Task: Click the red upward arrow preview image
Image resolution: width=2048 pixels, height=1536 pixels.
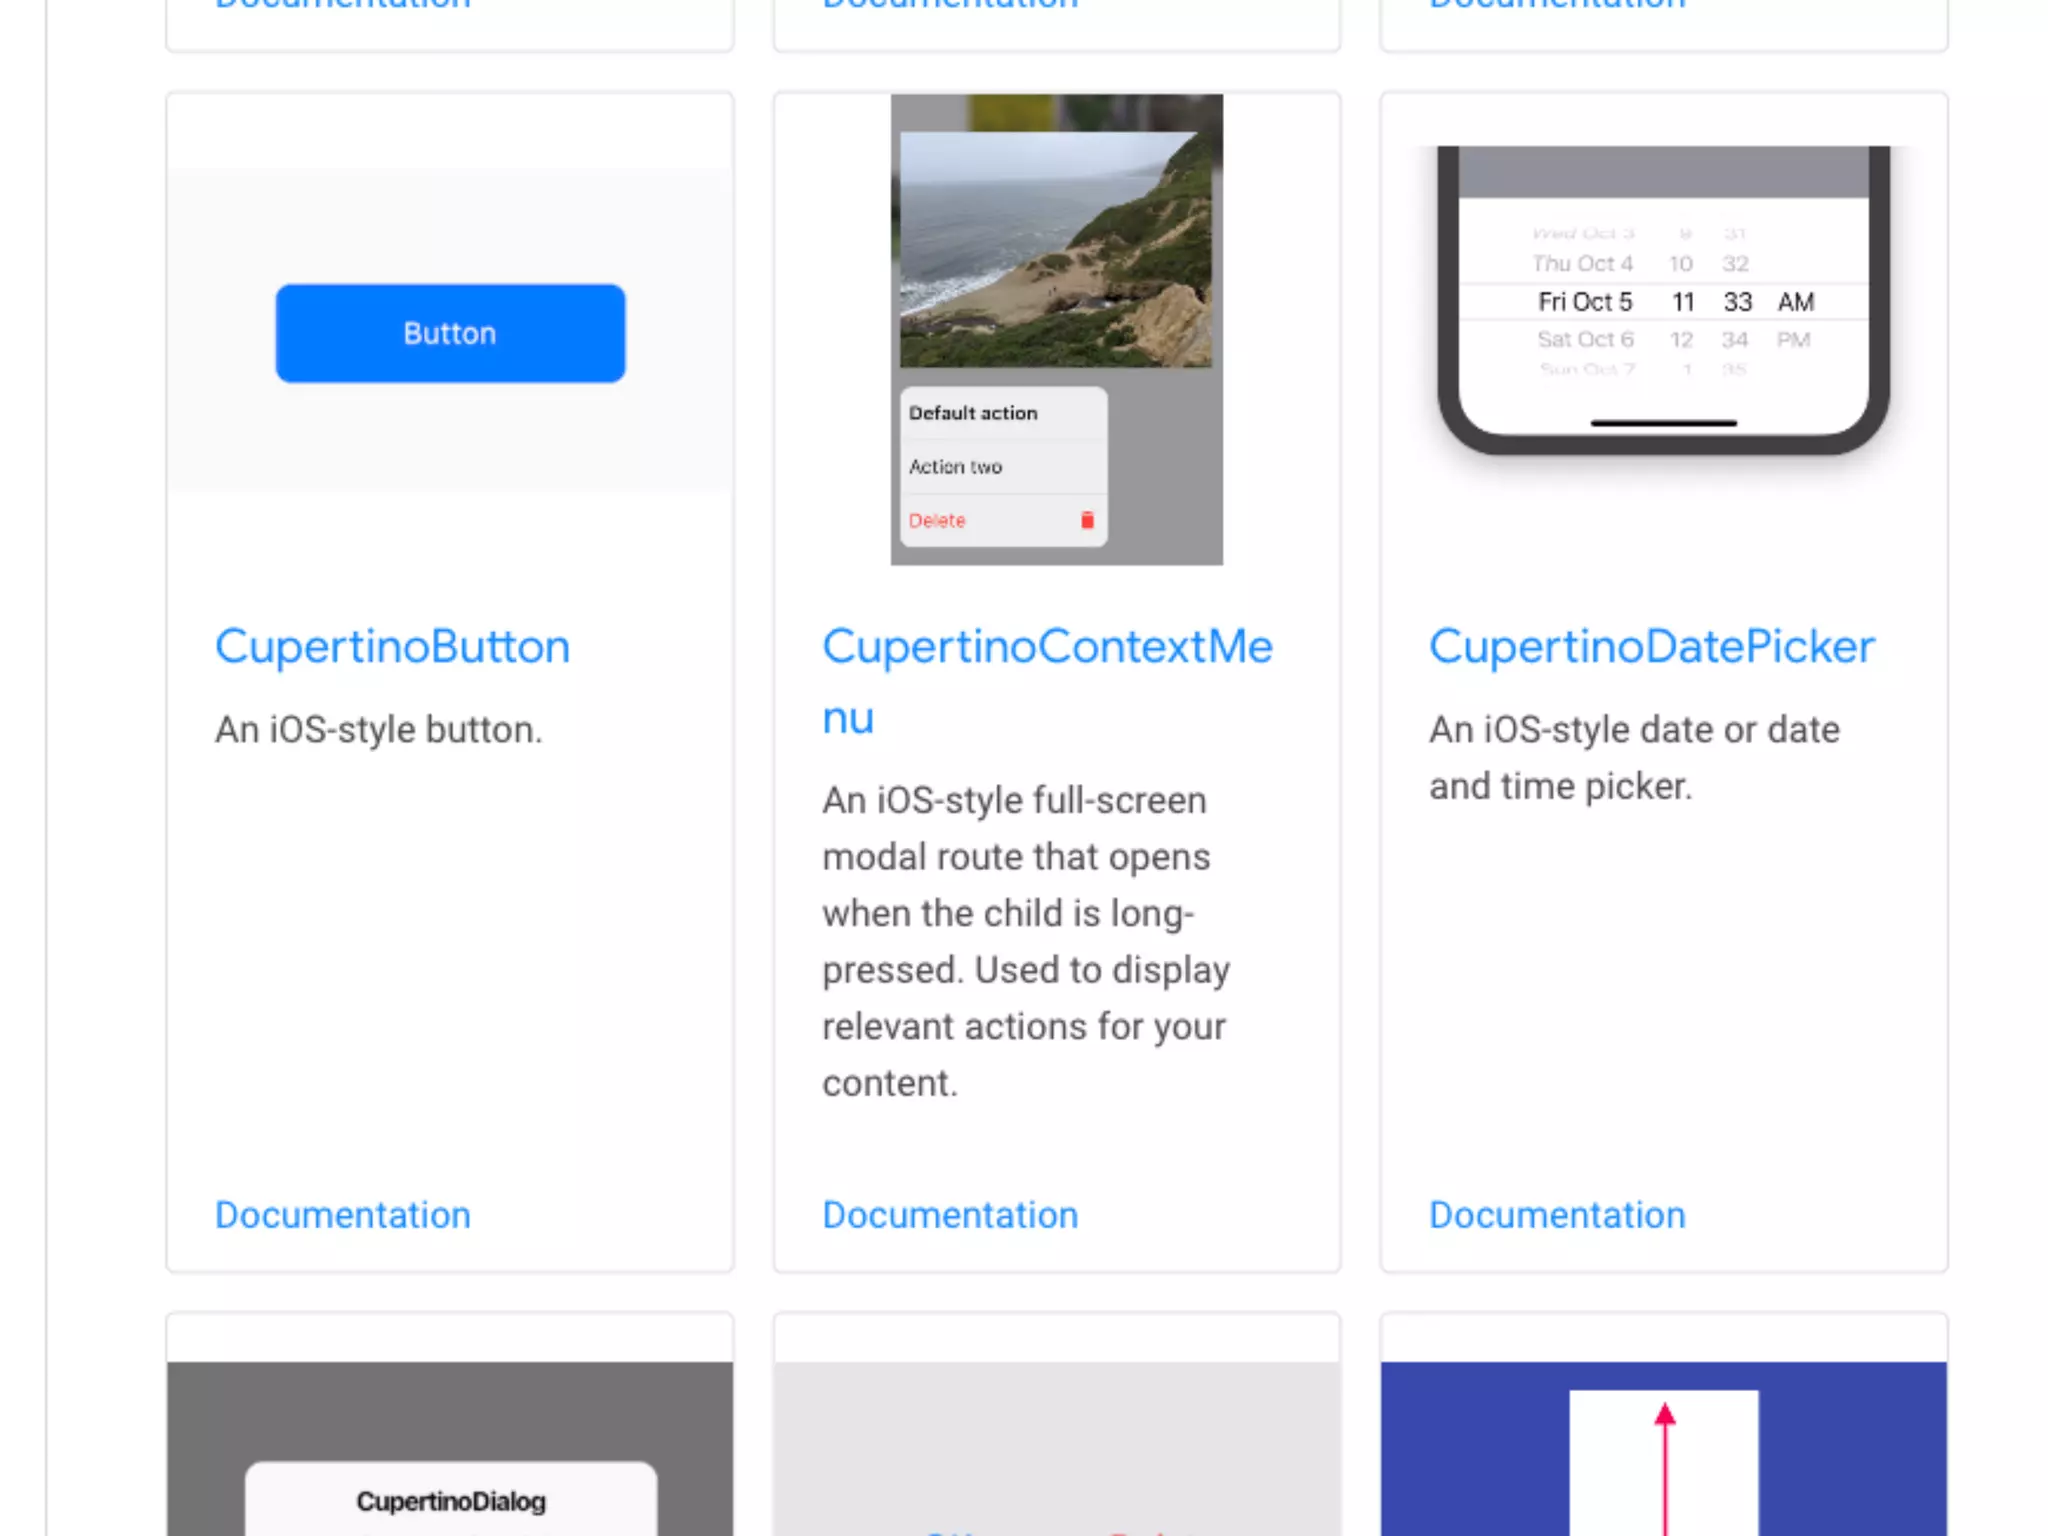Action: point(1663,1450)
